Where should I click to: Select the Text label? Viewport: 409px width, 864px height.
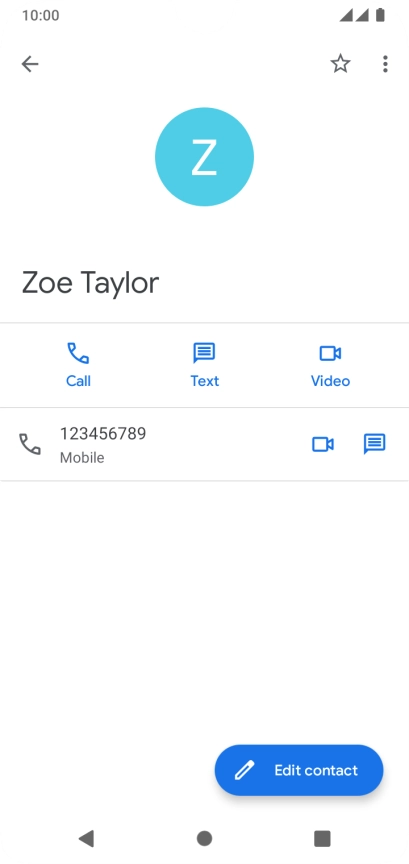coord(204,381)
